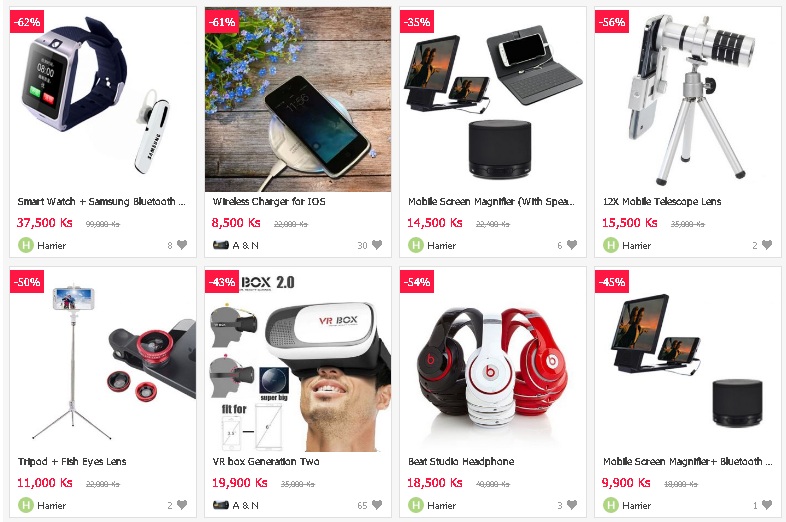Click heart icon on Wireless Charger for IOS
This screenshot has width=786, height=522.
(377, 245)
